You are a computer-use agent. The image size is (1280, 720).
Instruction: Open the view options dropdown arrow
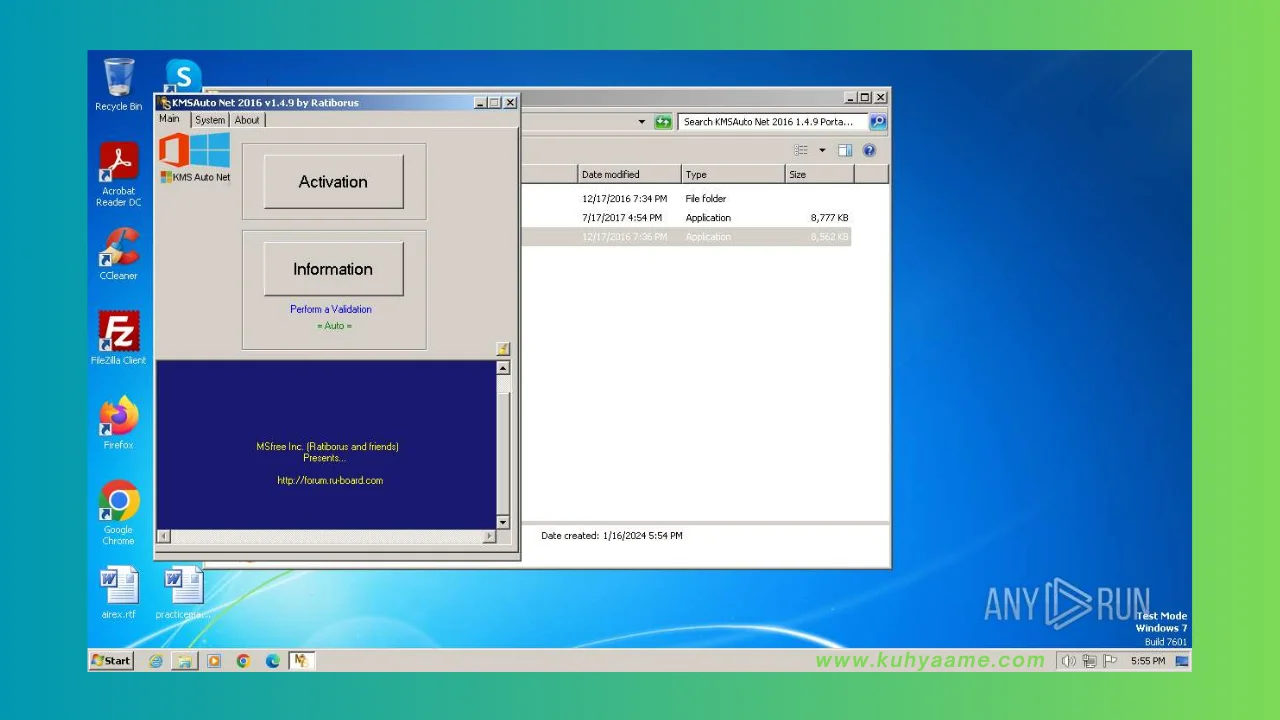click(823, 150)
